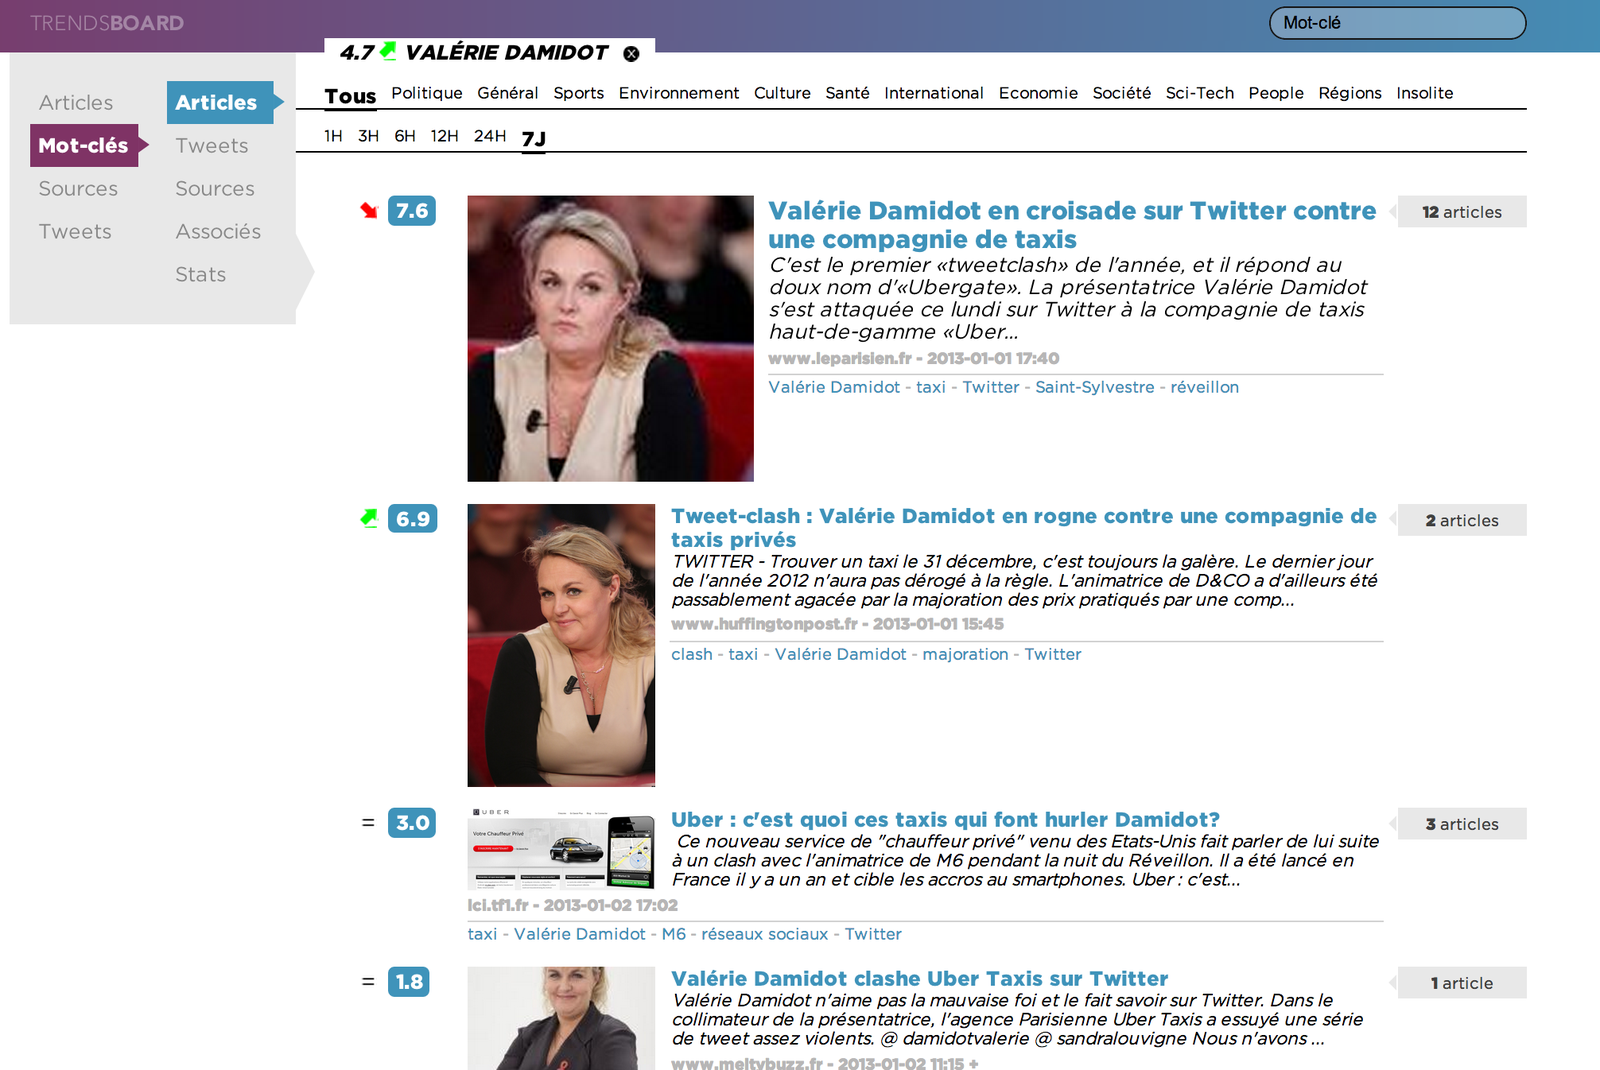Open the TRENDSBOARD home logo
This screenshot has height=1070, width=1600.
click(x=107, y=23)
